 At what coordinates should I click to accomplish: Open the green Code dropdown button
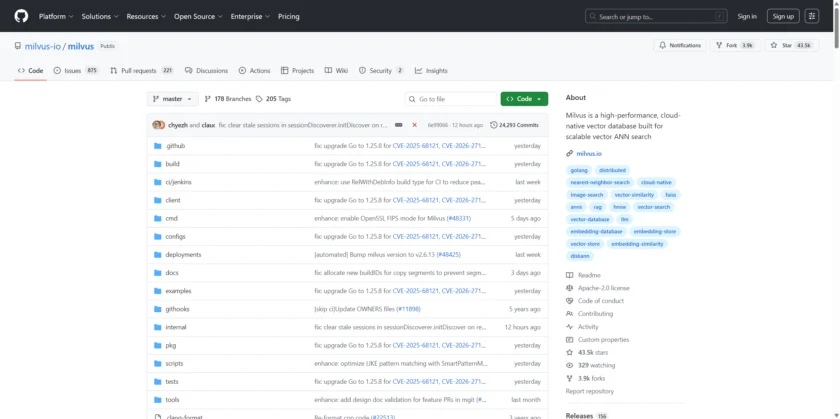click(524, 99)
